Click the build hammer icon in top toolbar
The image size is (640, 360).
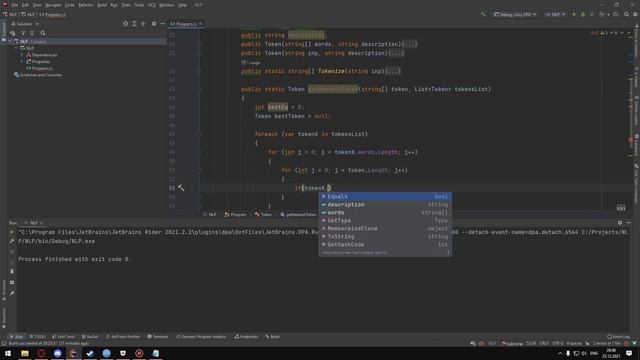pyautogui.click(x=483, y=15)
